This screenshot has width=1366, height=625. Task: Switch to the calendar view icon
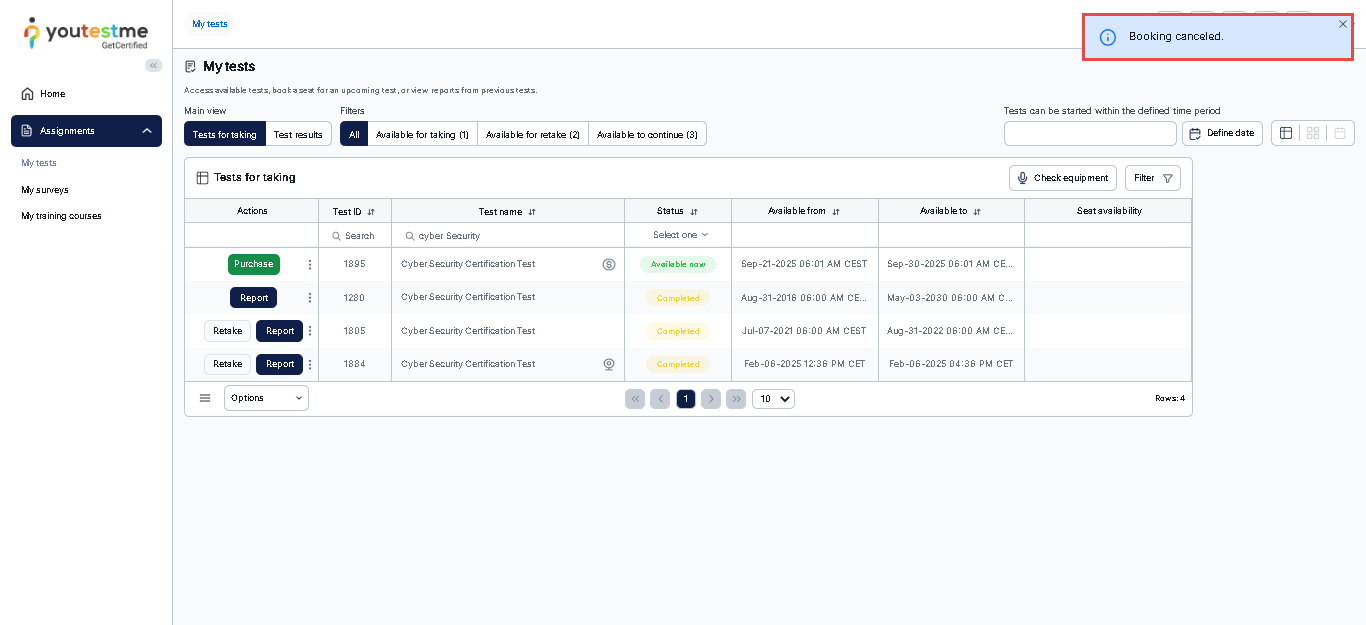point(1340,133)
